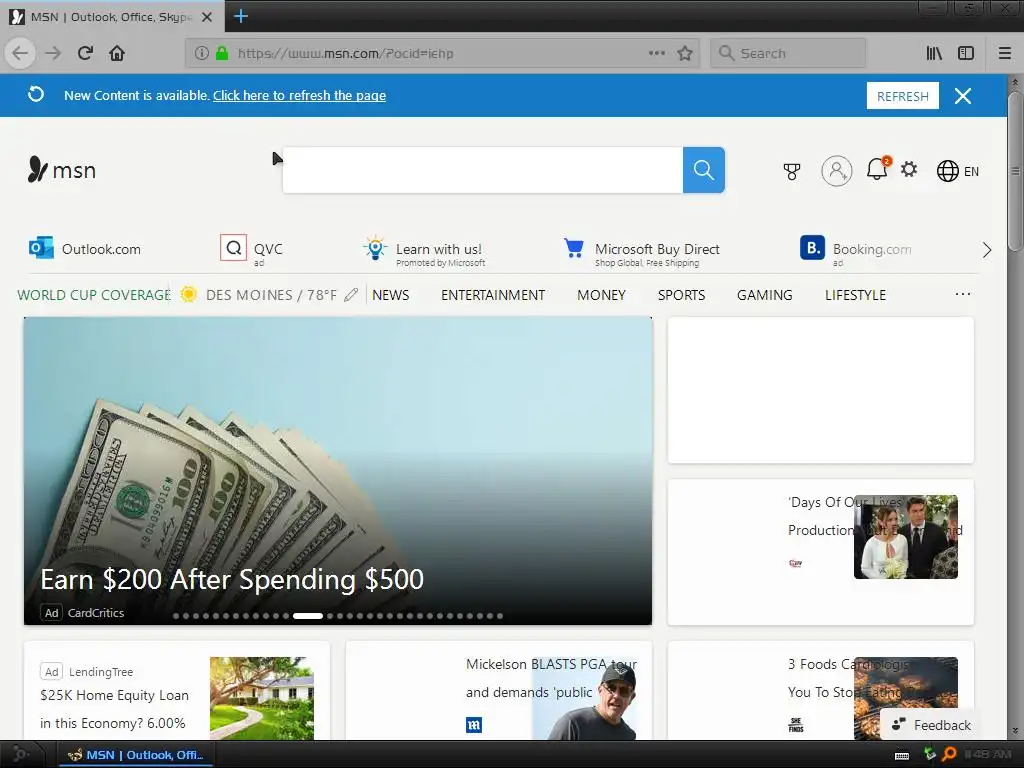Viewport: 1024px width, 768px height.
Task: Open Des Moines weather forecast
Action: pyautogui.click(x=261, y=295)
